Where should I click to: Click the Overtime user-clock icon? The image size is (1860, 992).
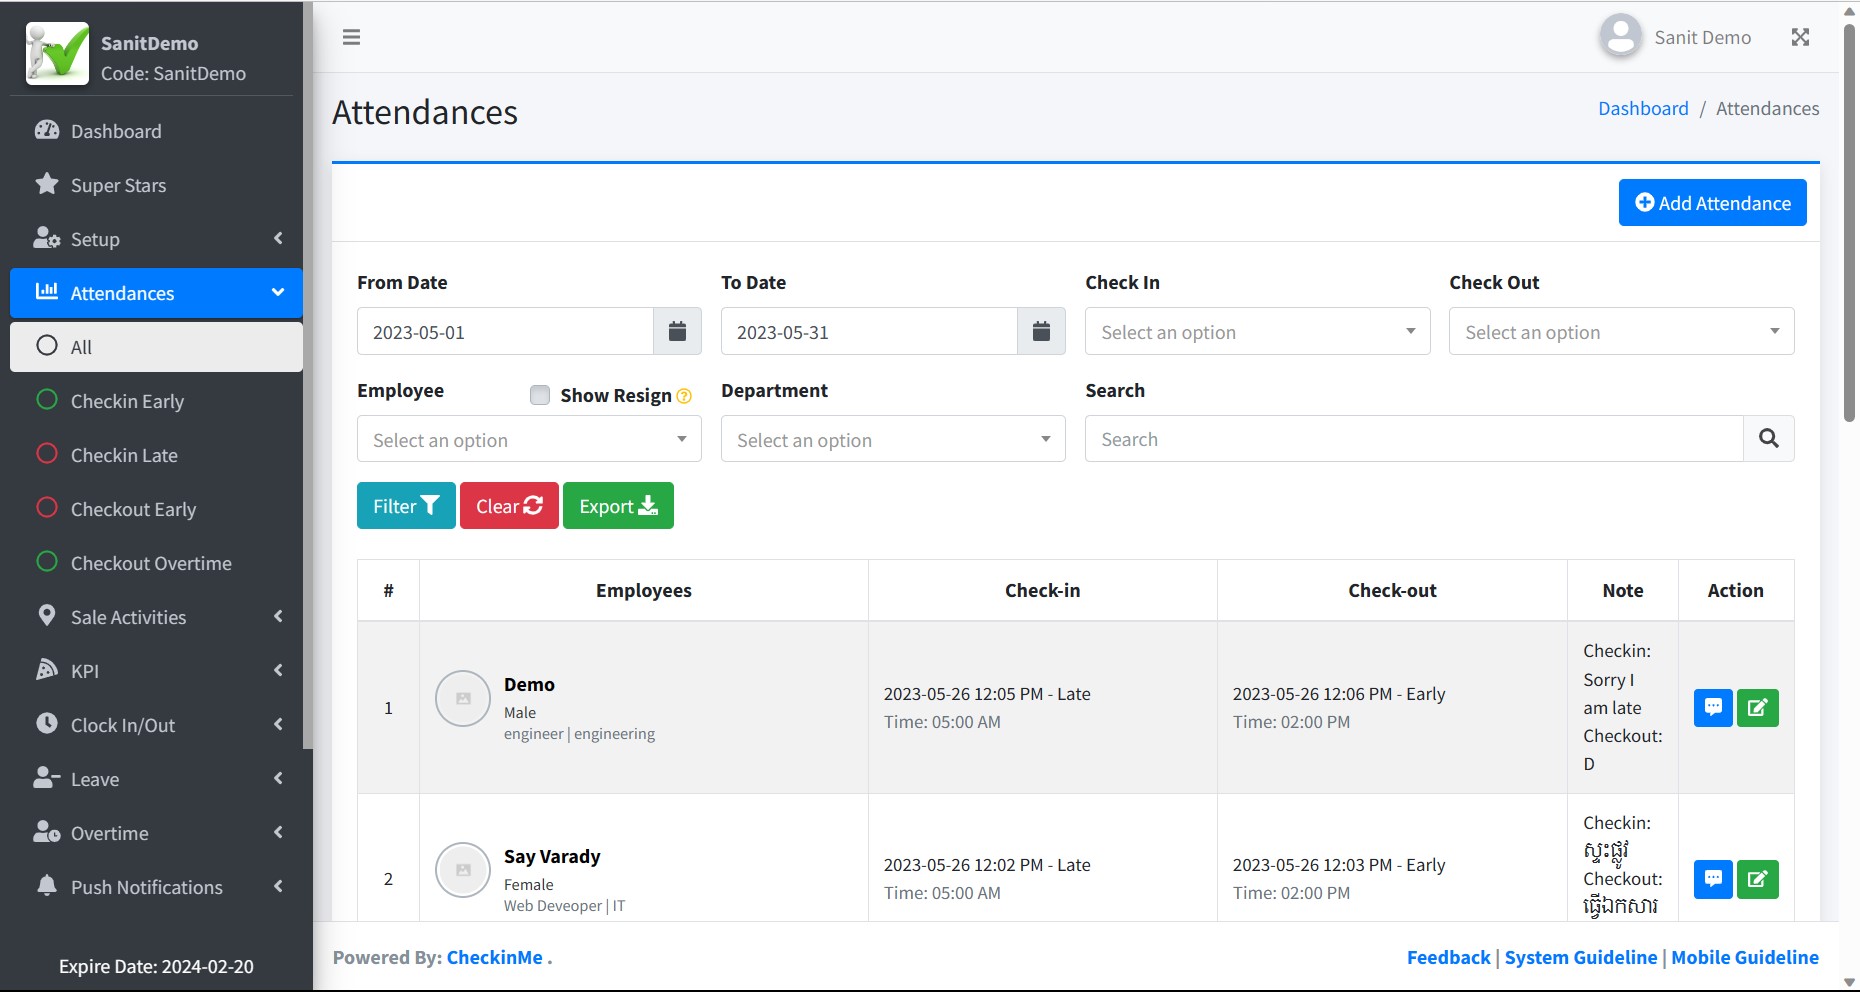(x=47, y=831)
